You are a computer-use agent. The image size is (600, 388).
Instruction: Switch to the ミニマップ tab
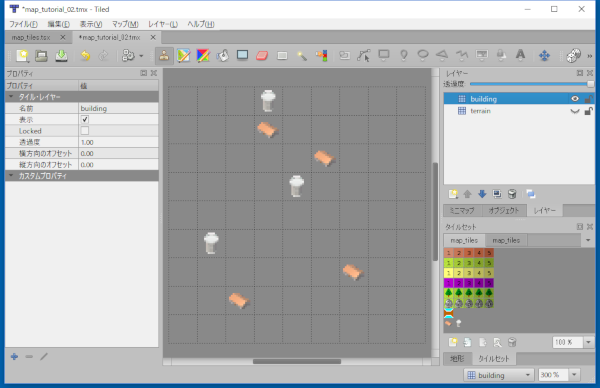point(462,210)
